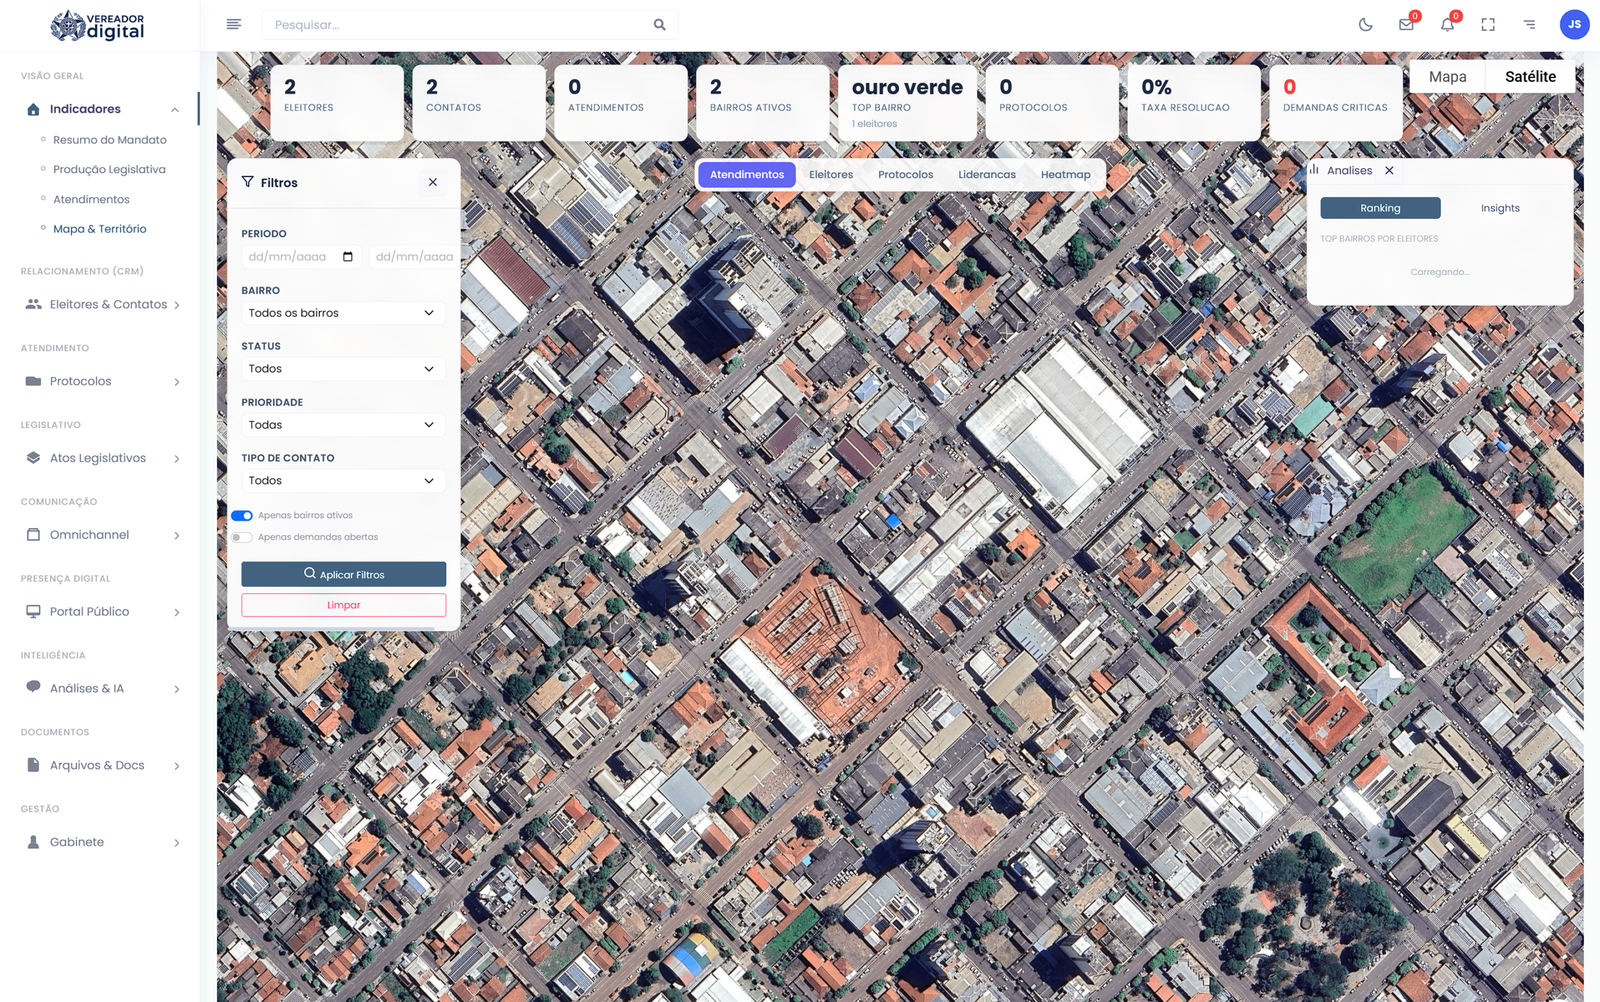Enter fullscreen using the expand icon
The image size is (1600, 1002).
click(1488, 25)
